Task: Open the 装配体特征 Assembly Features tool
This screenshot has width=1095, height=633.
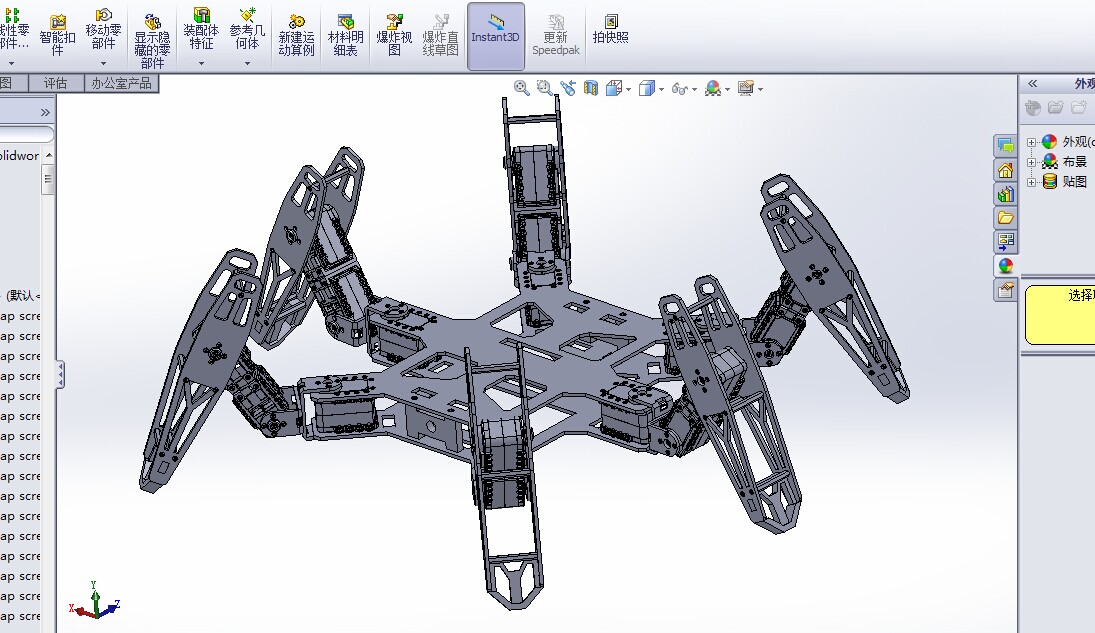Action: tap(201, 29)
